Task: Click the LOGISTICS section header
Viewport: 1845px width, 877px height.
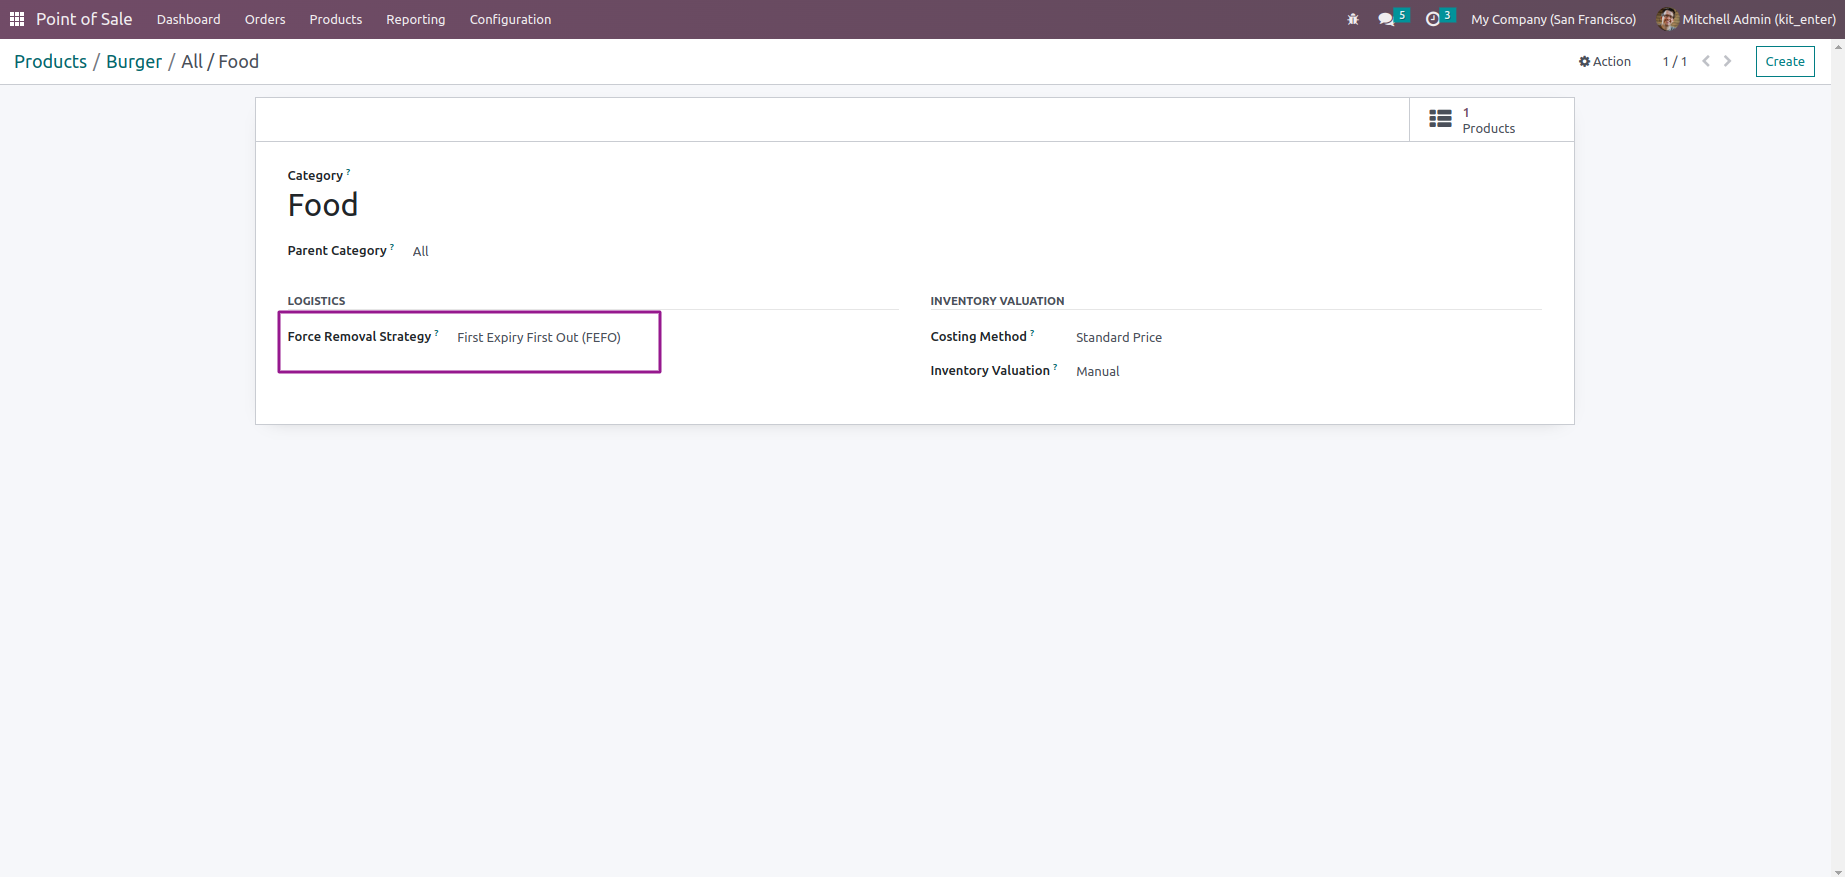Action: (316, 301)
